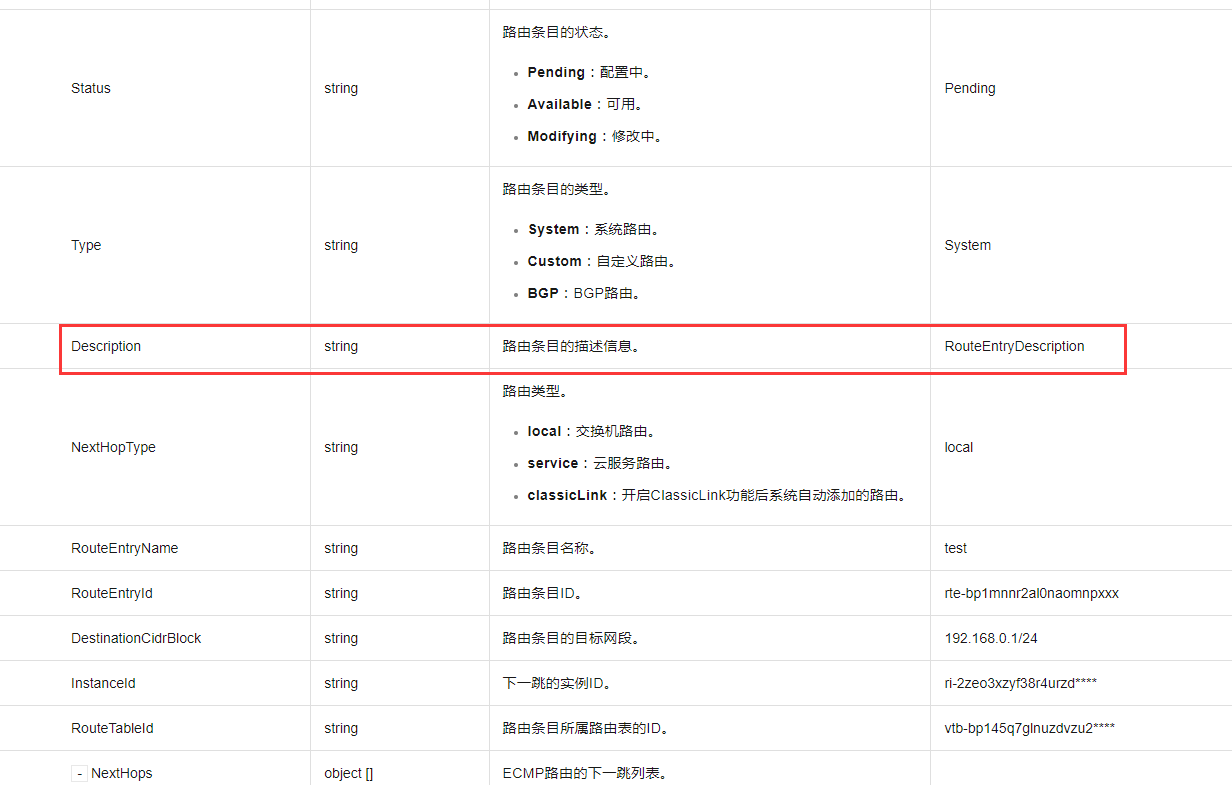Select the text ECMP路由的下一跳列表。
The width and height of the screenshot is (1232, 785).
point(584,773)
